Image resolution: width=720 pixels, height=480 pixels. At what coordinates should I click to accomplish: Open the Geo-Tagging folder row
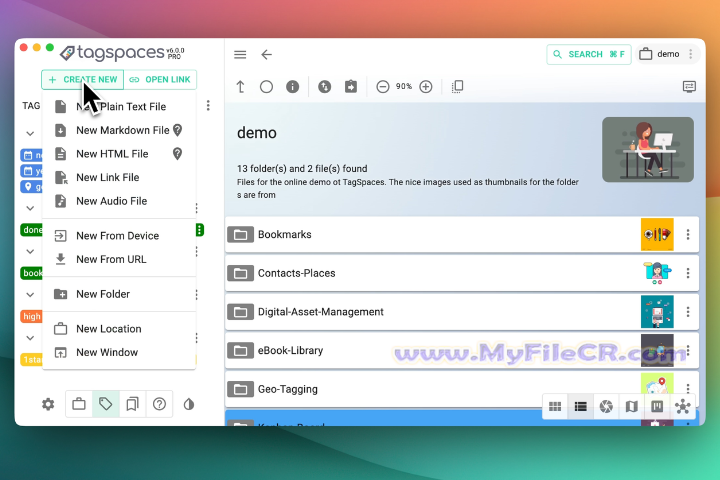[462, 389]
